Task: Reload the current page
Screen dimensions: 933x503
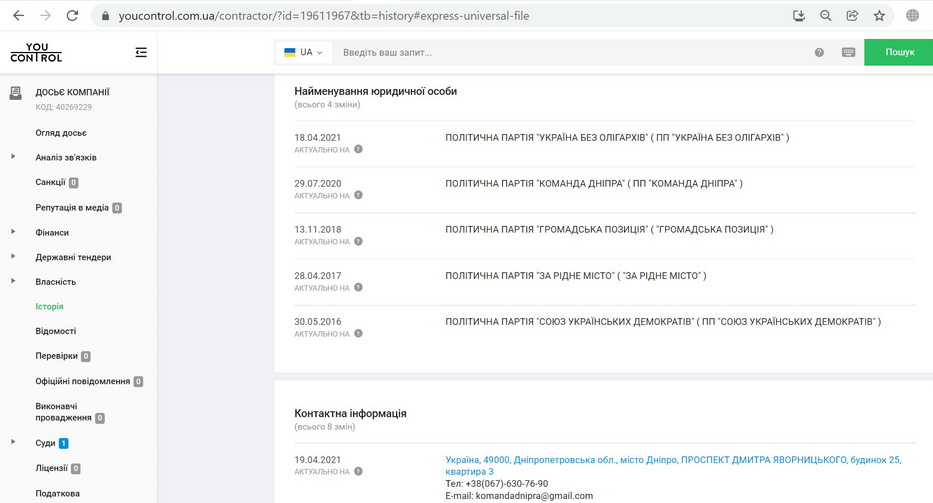Action: 72,16
